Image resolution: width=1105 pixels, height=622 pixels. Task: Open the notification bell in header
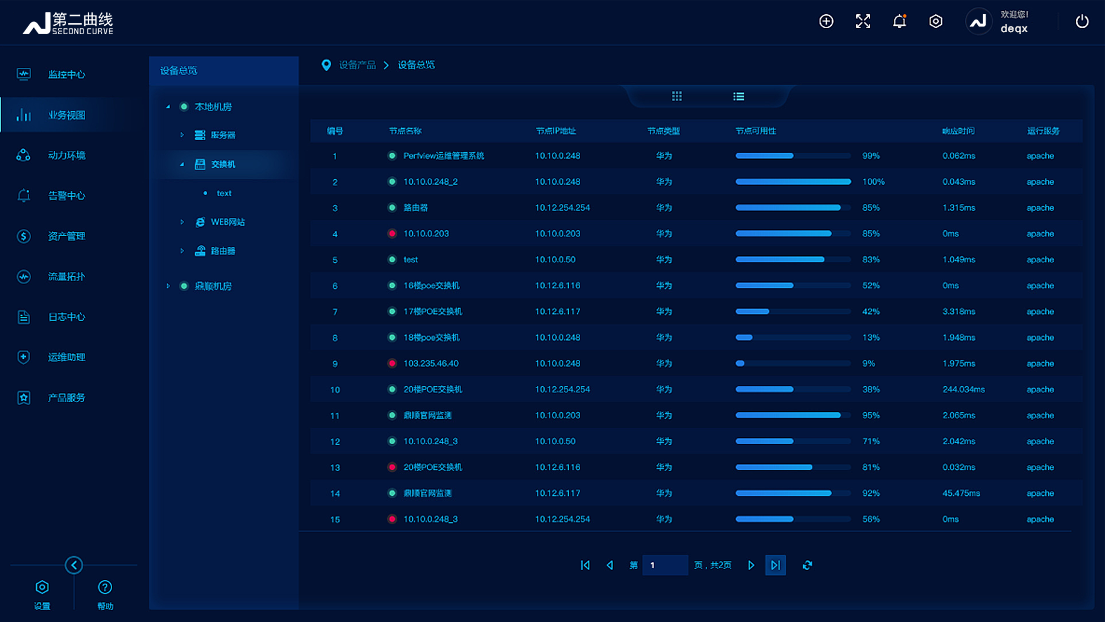point(899,21)
